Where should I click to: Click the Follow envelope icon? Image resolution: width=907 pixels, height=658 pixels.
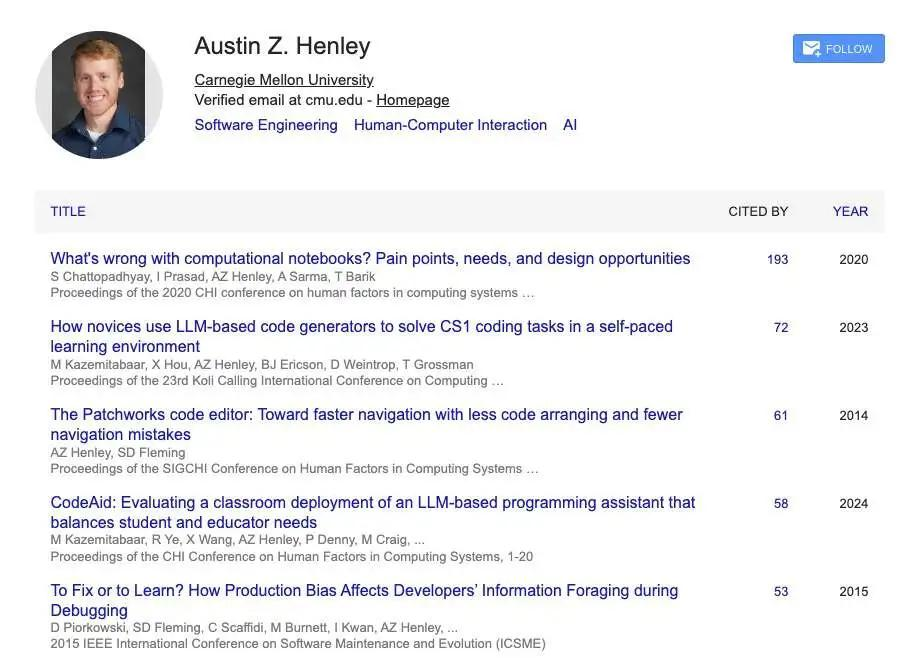coord(812,49)
